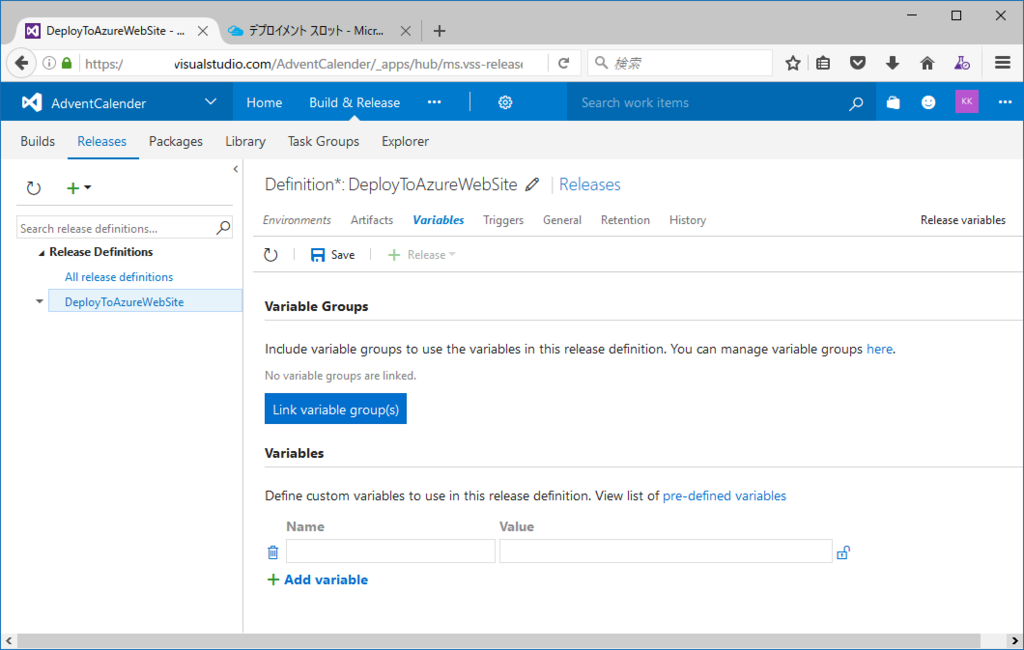This screenshot has height=650, width=1024.
Task: Open the AdventCalender project dropdown chevron
Action: pyautogui.click(x=210, y=102)
